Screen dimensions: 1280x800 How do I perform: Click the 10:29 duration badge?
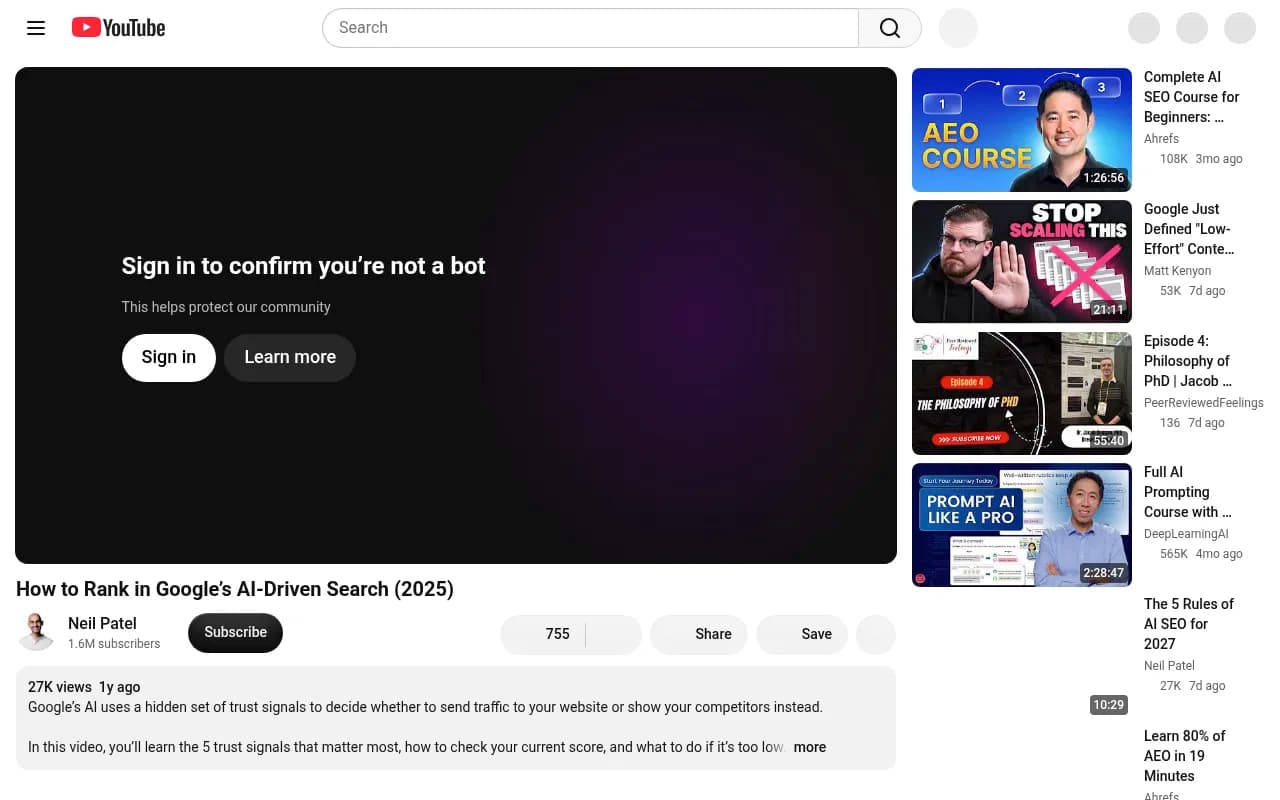click(1108, 705)
